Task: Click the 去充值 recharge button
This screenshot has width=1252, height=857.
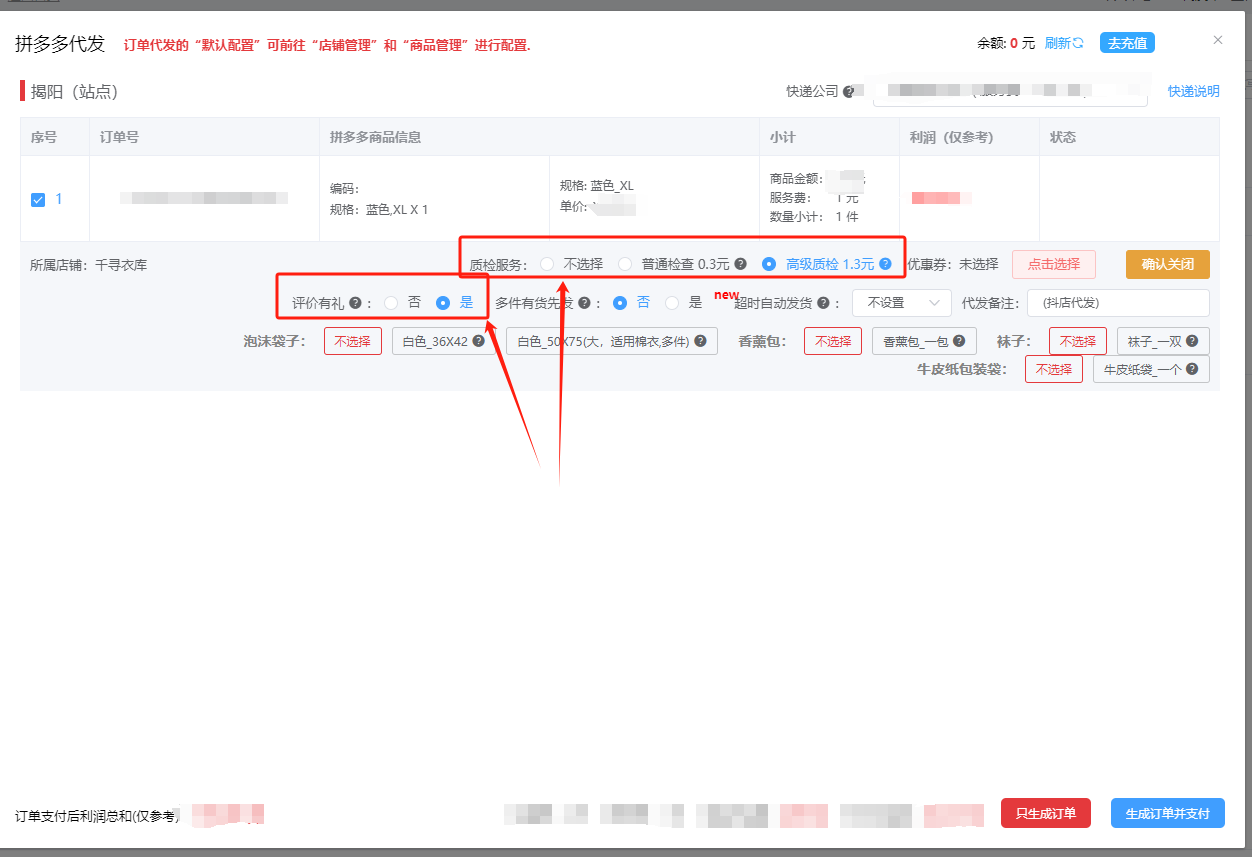Action: point(1128,43)
